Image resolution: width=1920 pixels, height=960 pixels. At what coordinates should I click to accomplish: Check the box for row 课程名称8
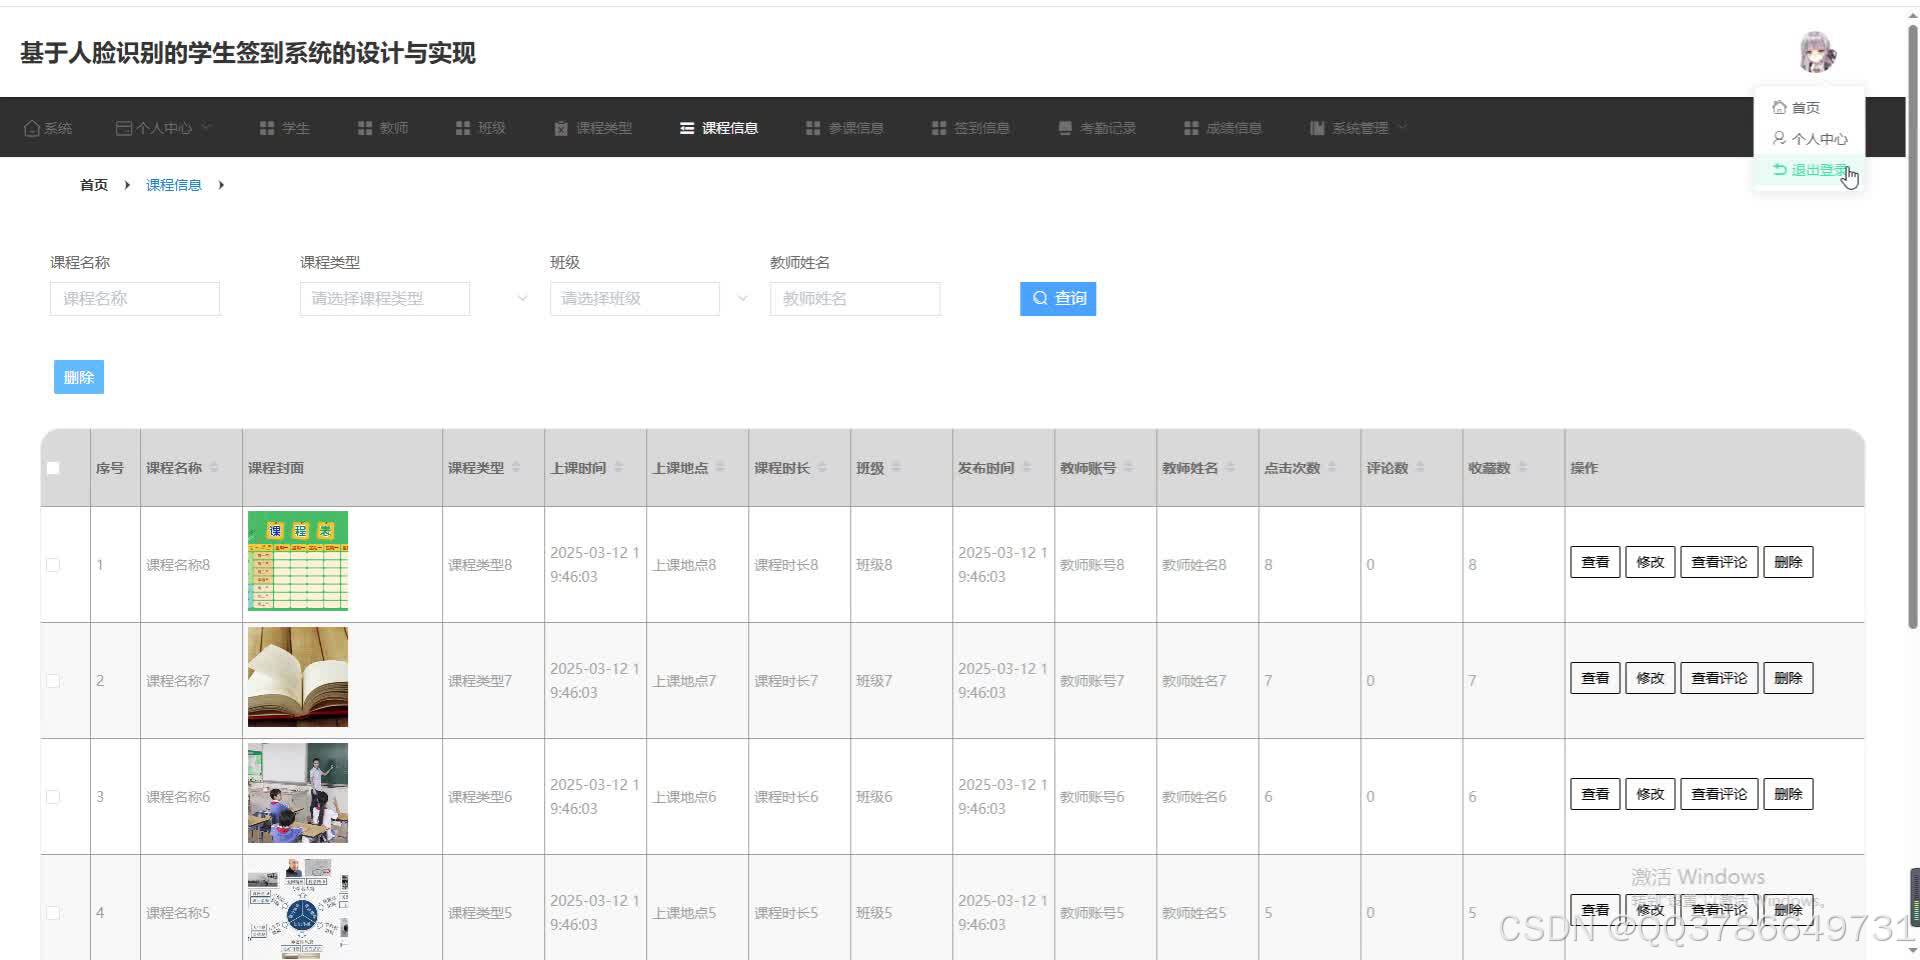pyautogui.click(x=53, y=565)
